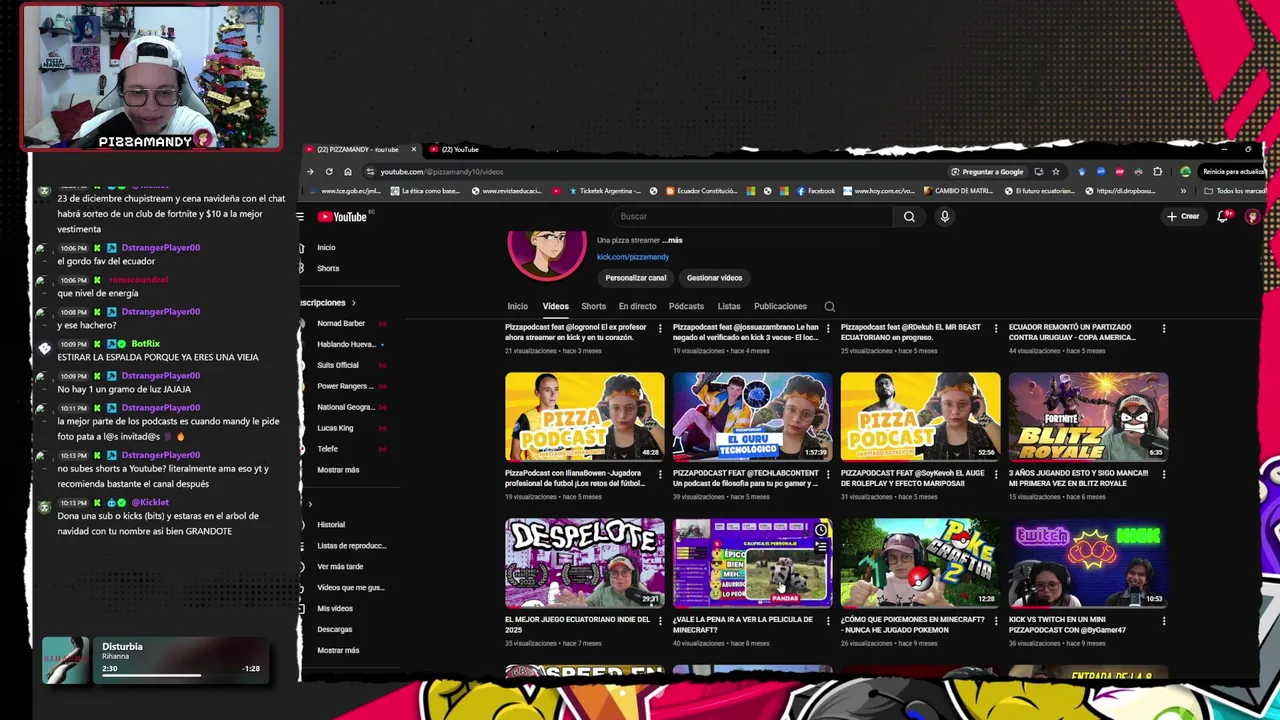Image resolution: width=1280 pixels, height=720 pixels.
Task: Open the Inicio channel tab
Action: click(x=517, y=306)
